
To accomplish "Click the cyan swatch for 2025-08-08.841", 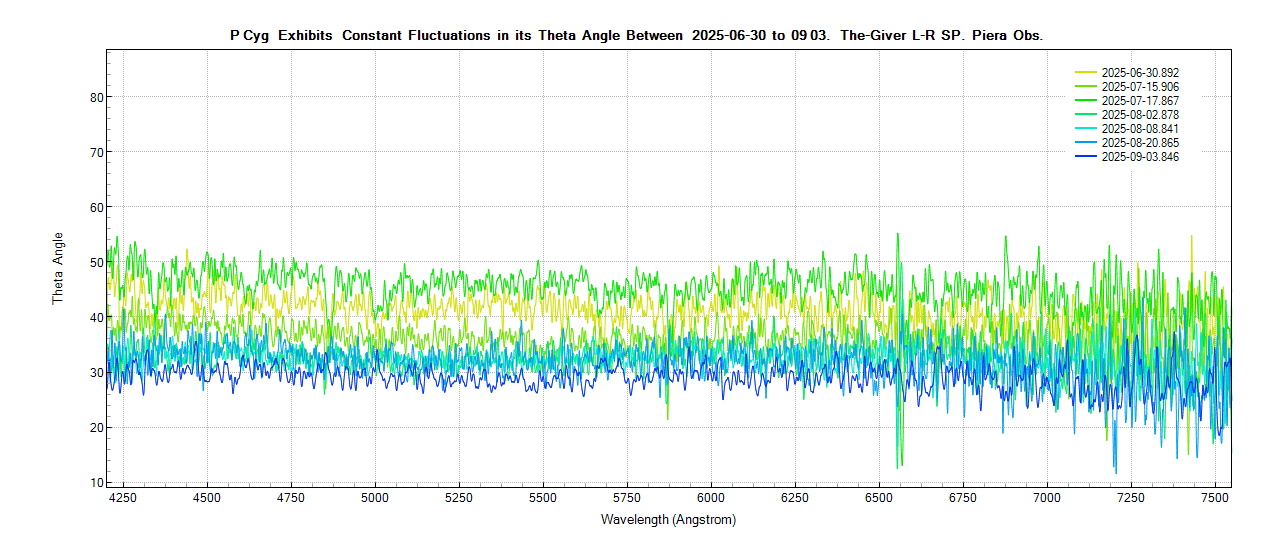I will pyautogui.click(x=1086, y=129).
